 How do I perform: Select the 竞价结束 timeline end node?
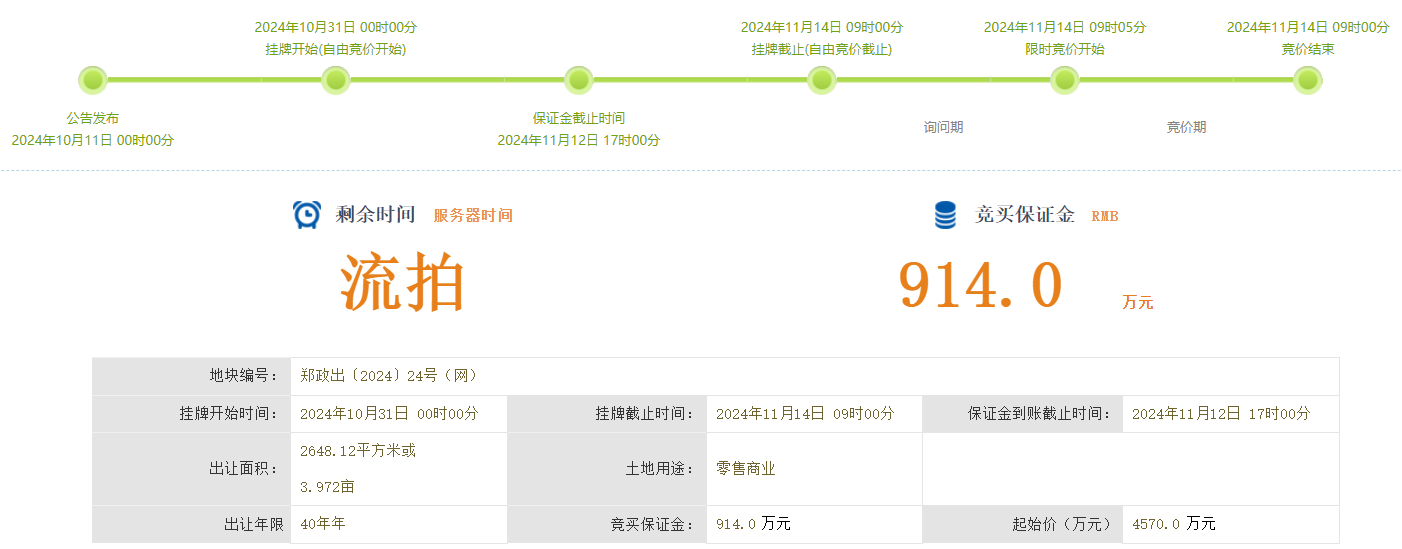(x=1308, y=80)
